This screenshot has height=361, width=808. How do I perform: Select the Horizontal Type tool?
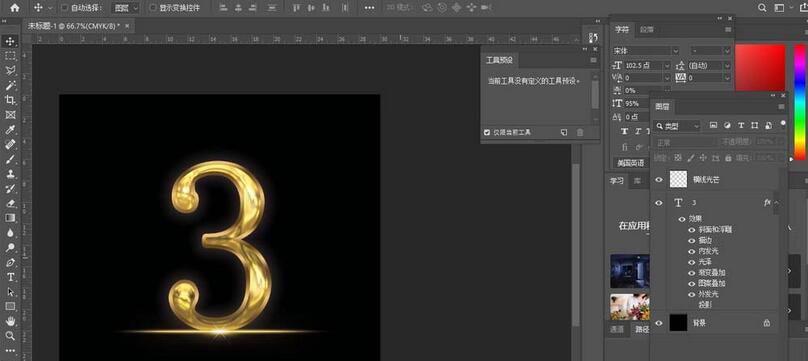pos(10,277)
